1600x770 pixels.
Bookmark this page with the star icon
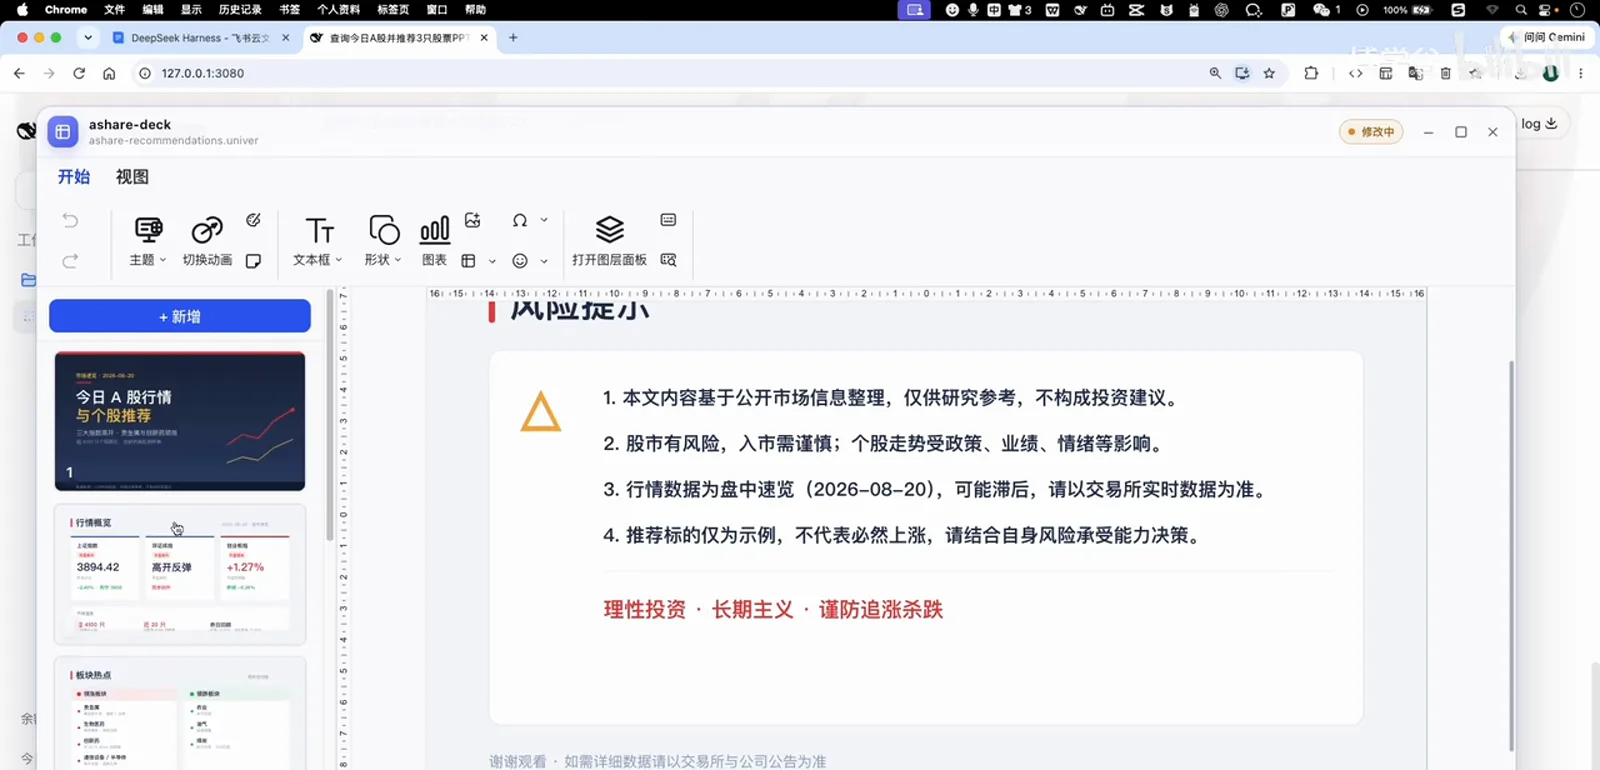pyautogui.click(x=1269, y=73)
